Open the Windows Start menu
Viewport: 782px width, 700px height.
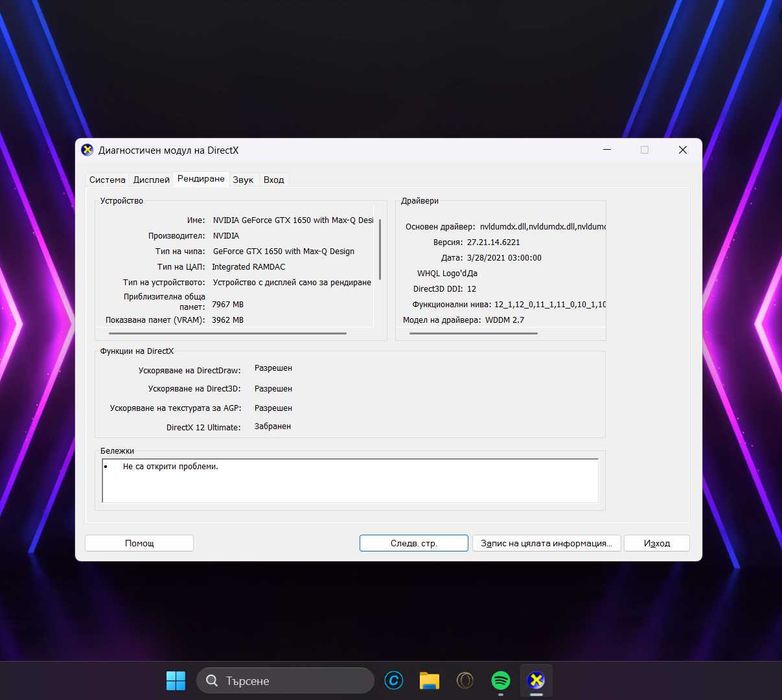(176, 681)
